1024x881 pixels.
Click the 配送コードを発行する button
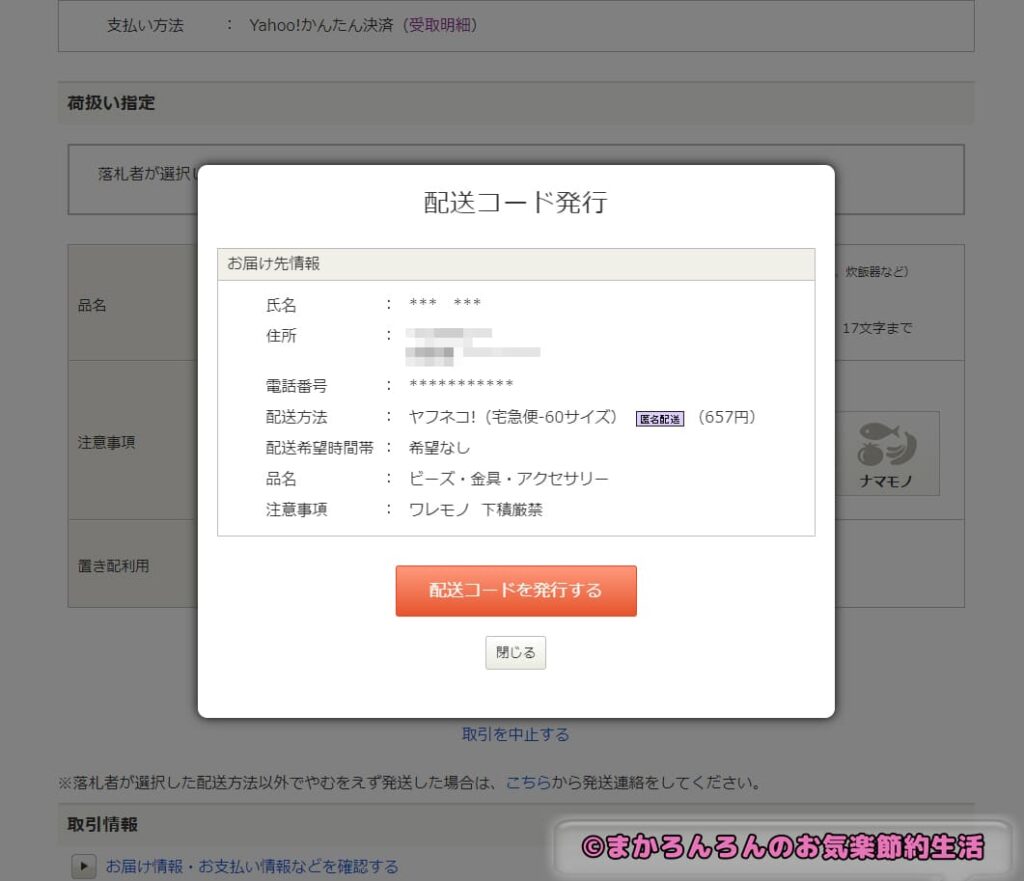coord(516,590)
